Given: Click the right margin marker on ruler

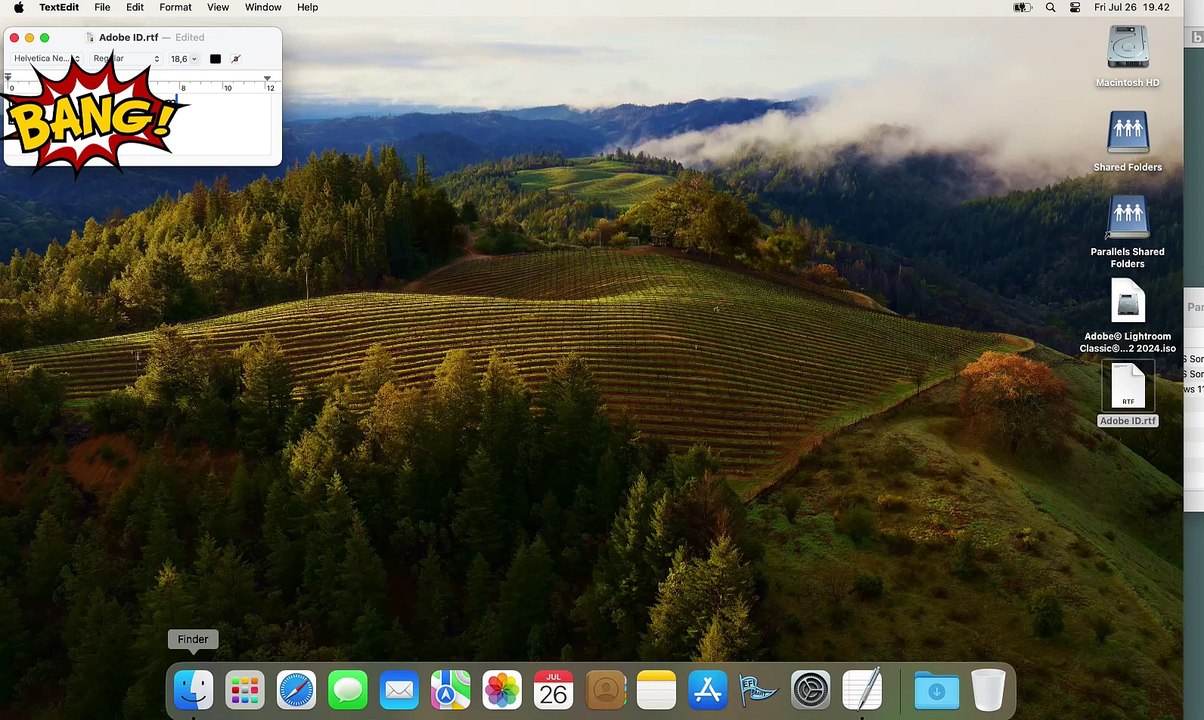Looking at the screenshot, I should pos(267,78).
